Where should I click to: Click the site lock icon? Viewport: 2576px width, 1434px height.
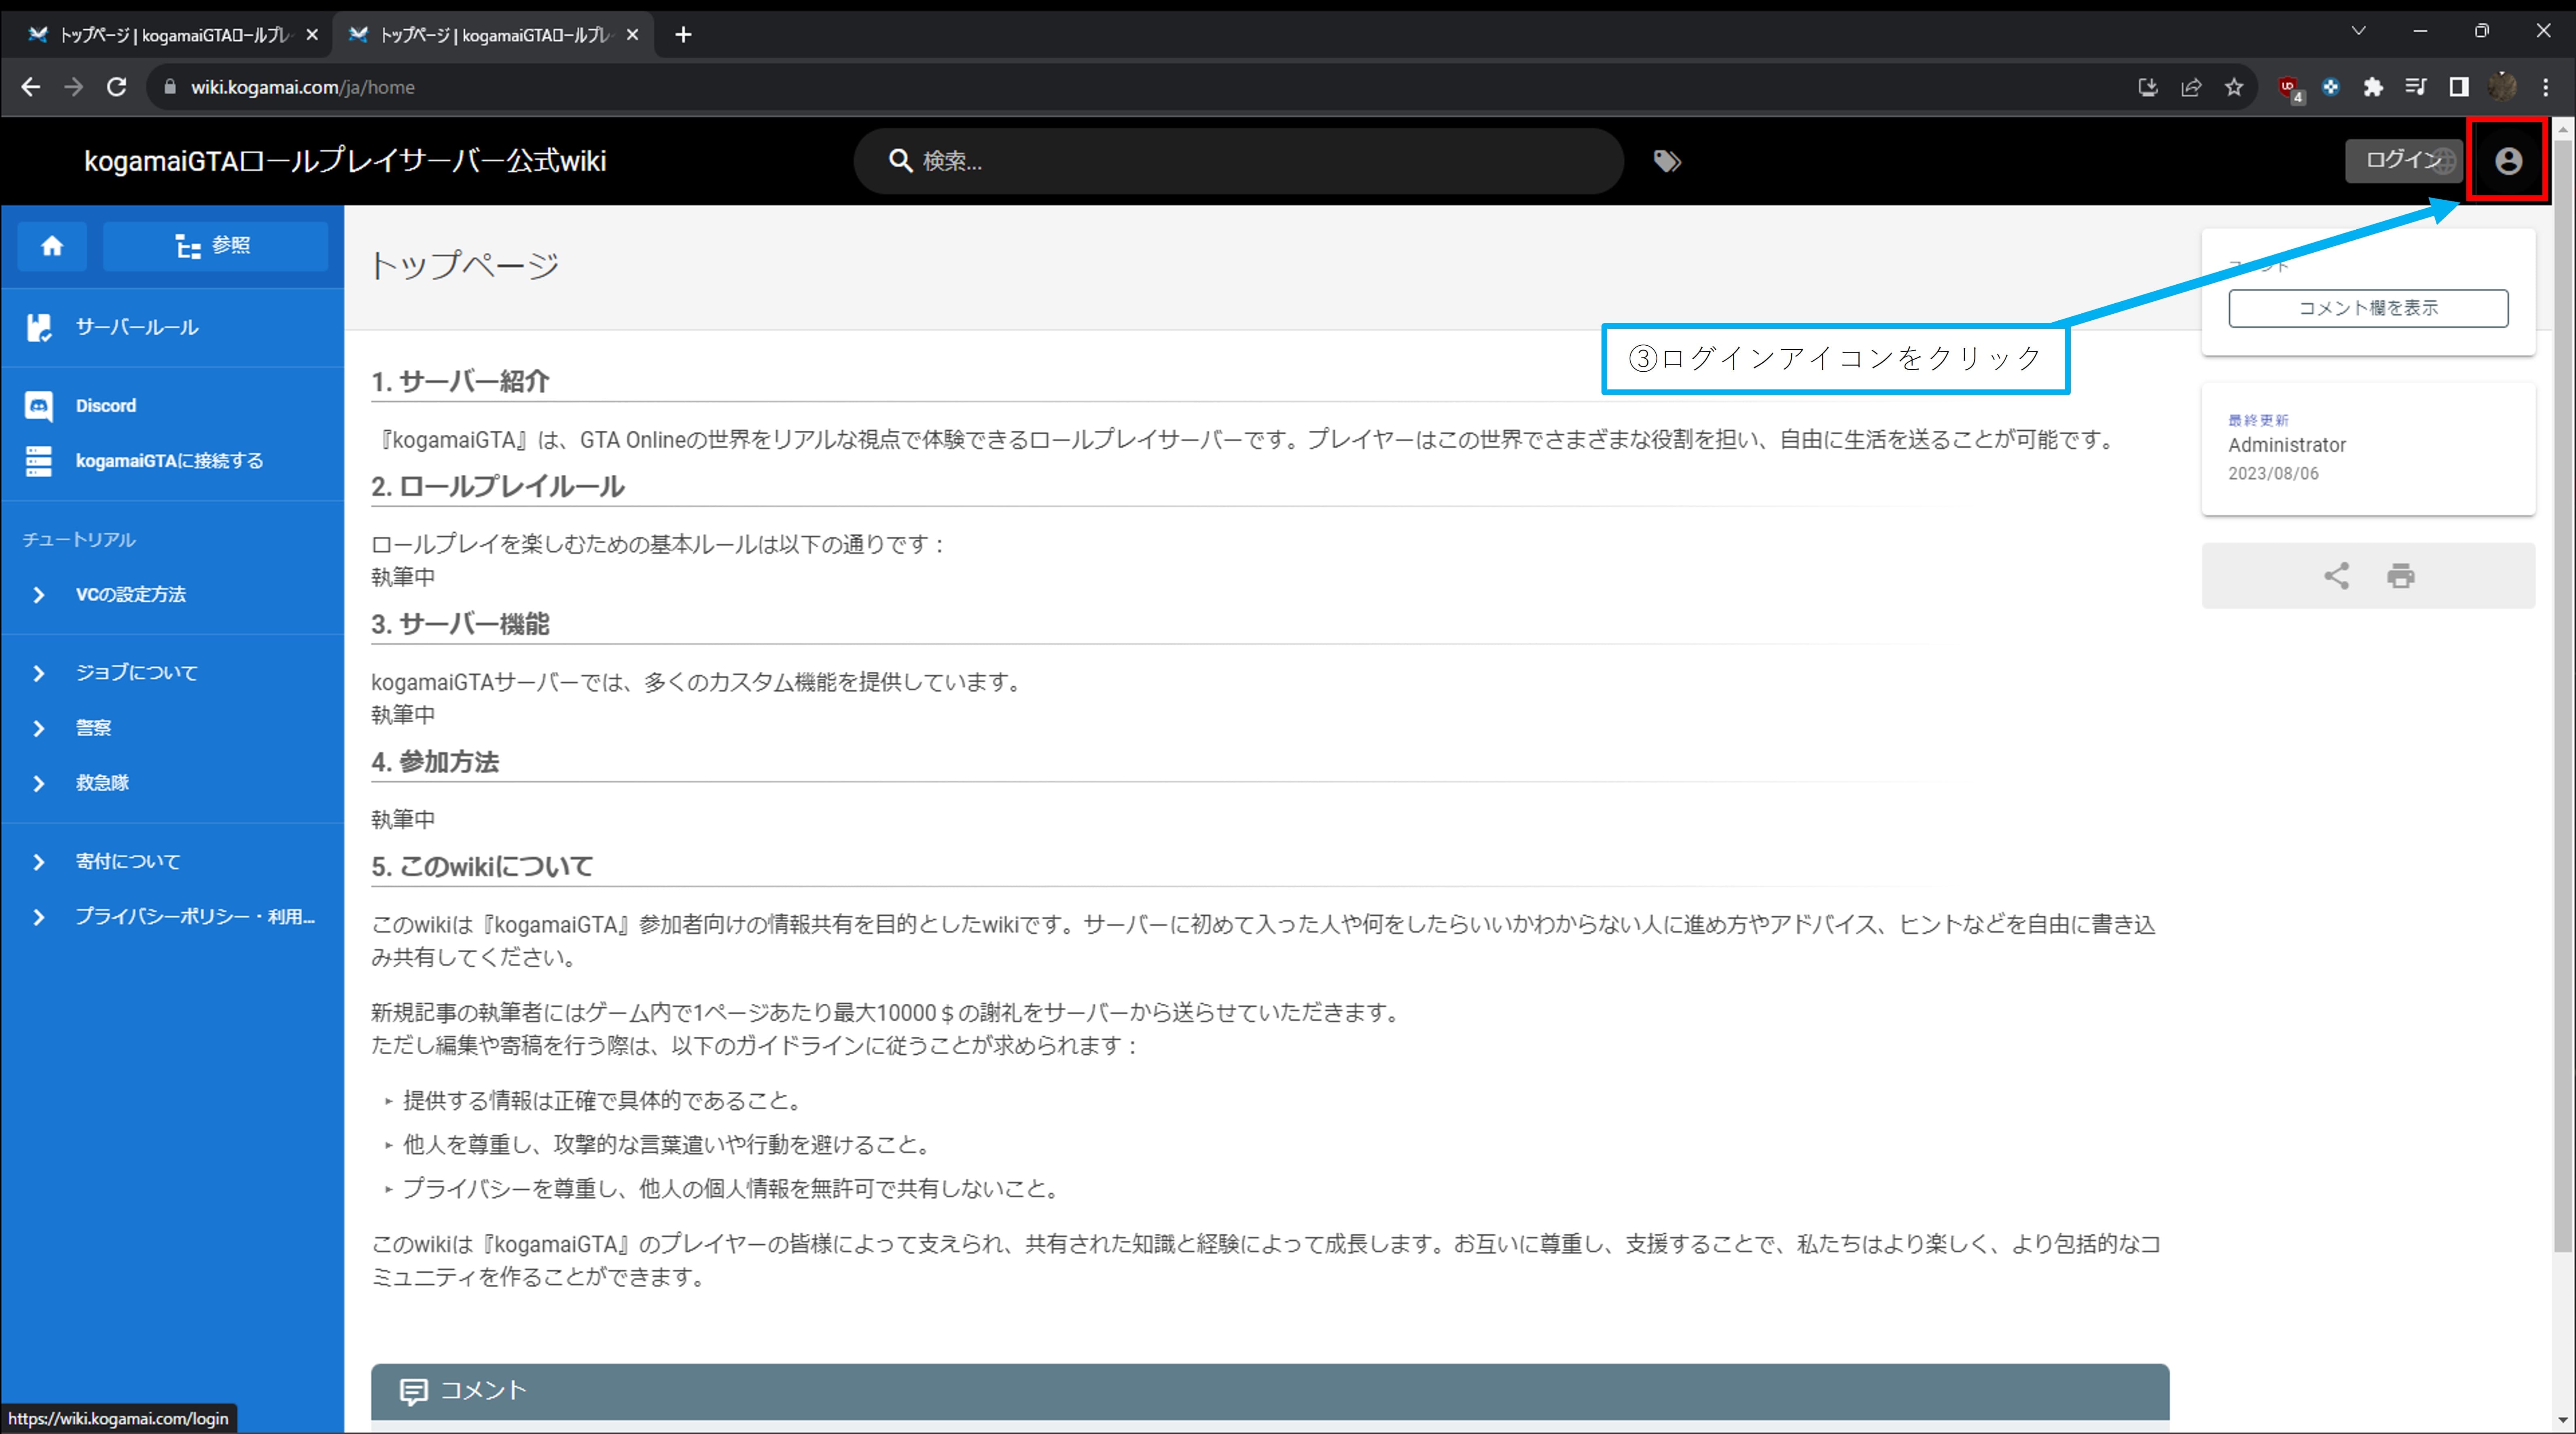pos(170,87)
